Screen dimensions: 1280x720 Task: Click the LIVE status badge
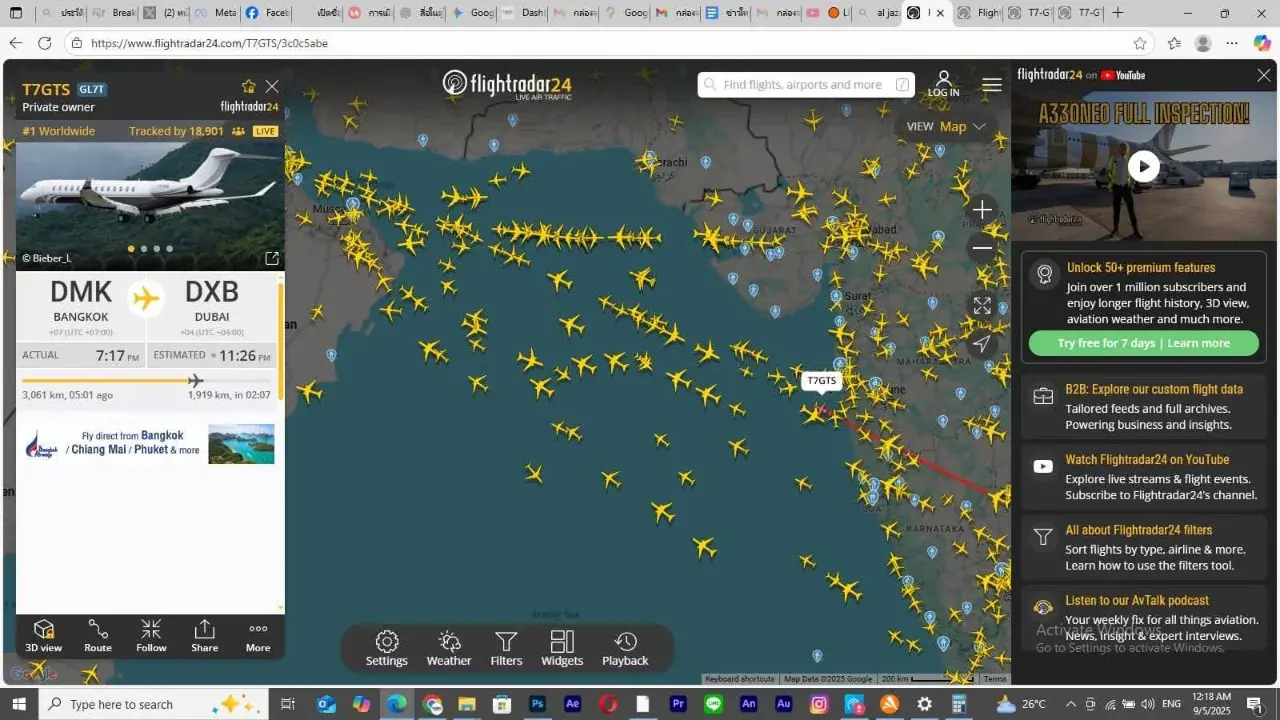265,131
